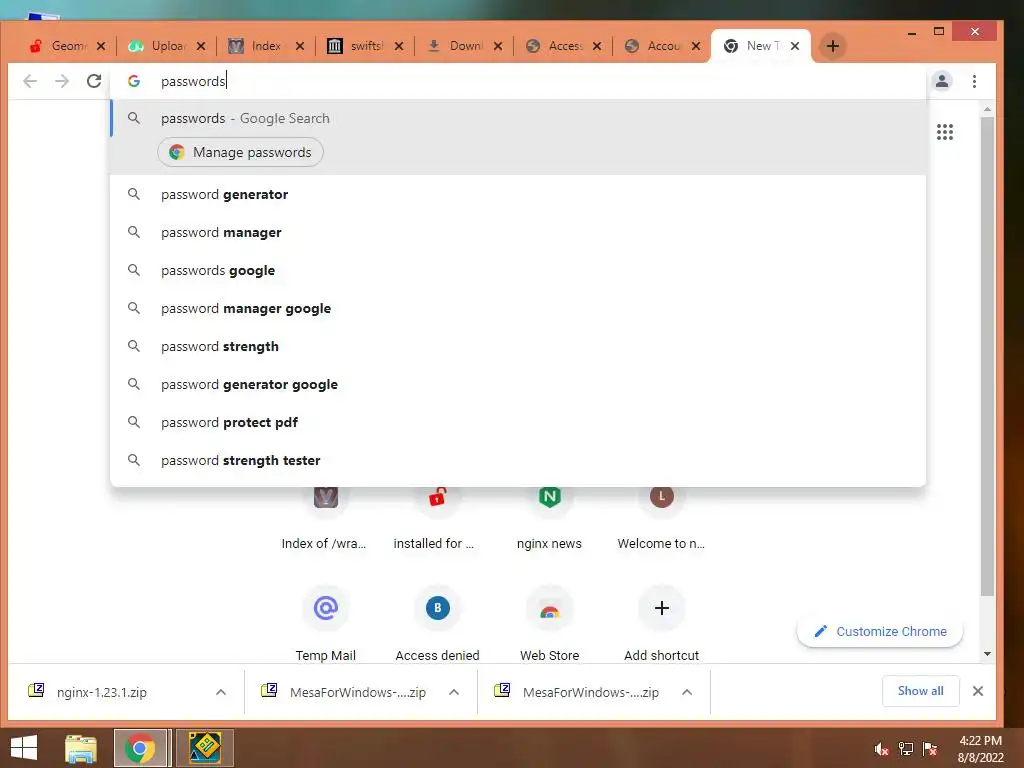The height and width of the screenshot is (768, 1024).
Task: Open the 'Index of /wra...' shortcut
Action: [325, 519]
